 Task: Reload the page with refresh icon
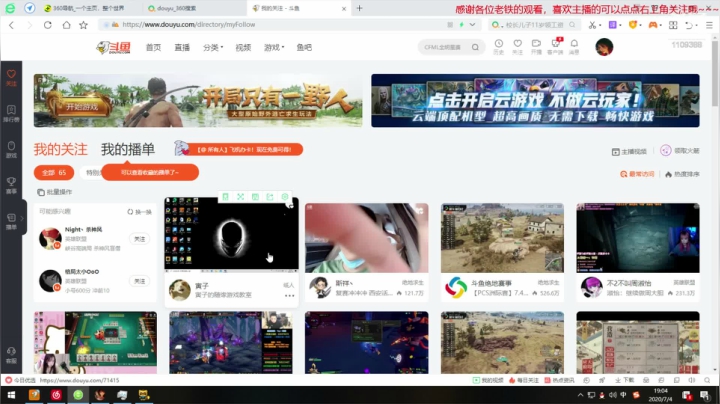(x=48, y=25)
